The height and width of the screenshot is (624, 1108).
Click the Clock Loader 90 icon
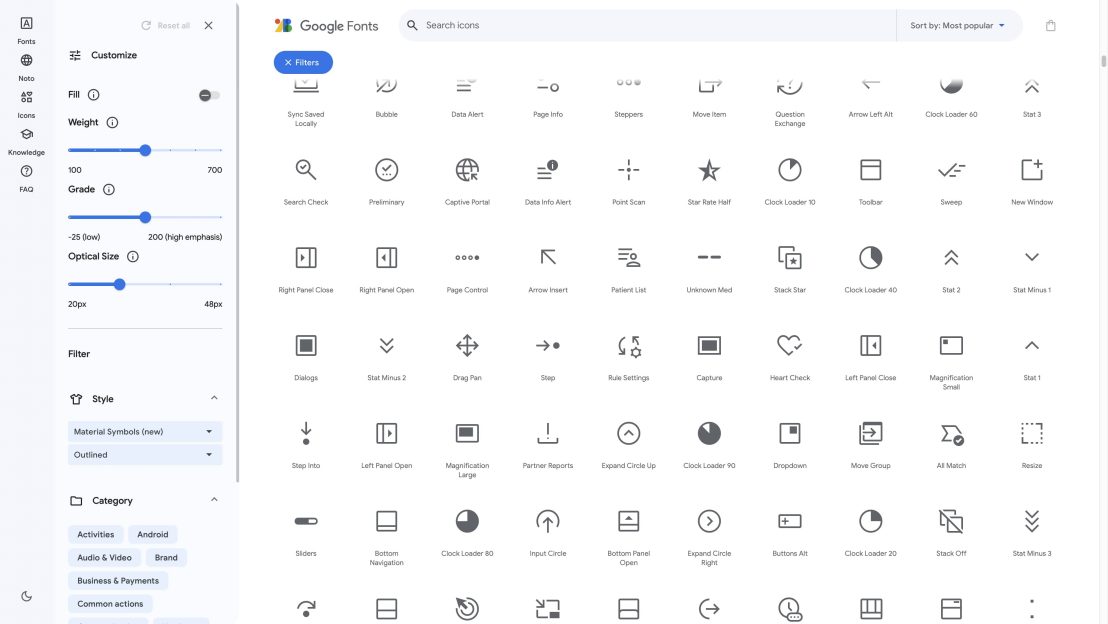[x=708, y=432]
